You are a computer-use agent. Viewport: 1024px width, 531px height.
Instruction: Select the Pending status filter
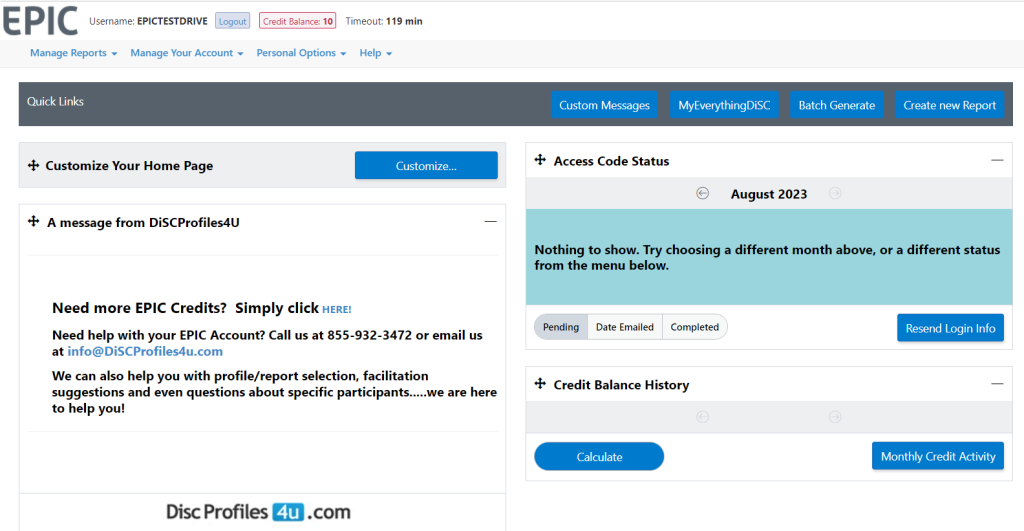tap(561, 327)
